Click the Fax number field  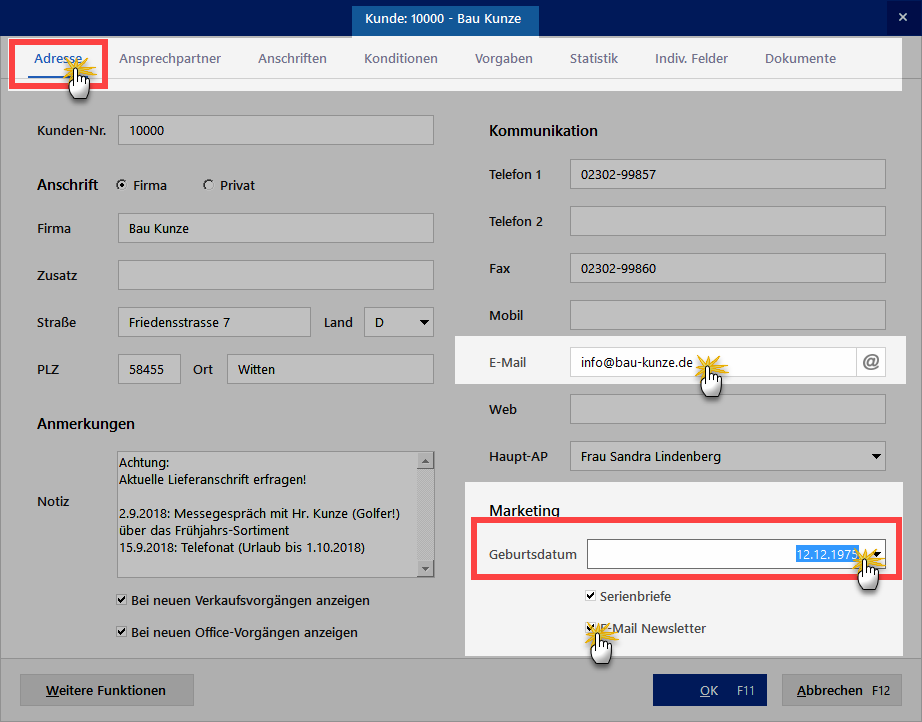coord(727,268)
